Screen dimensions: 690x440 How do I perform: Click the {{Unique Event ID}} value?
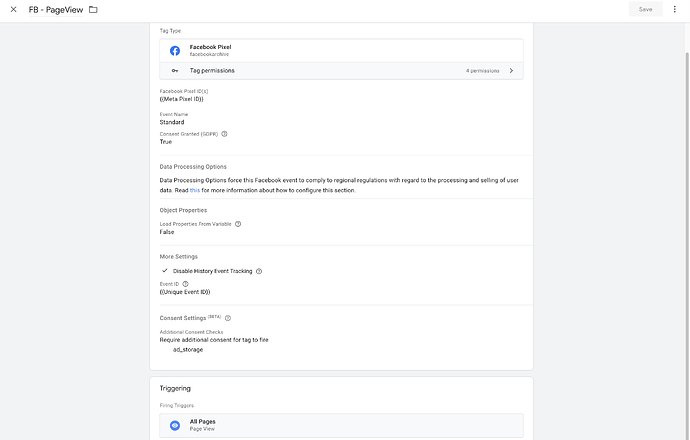click(x=185, y=292)
